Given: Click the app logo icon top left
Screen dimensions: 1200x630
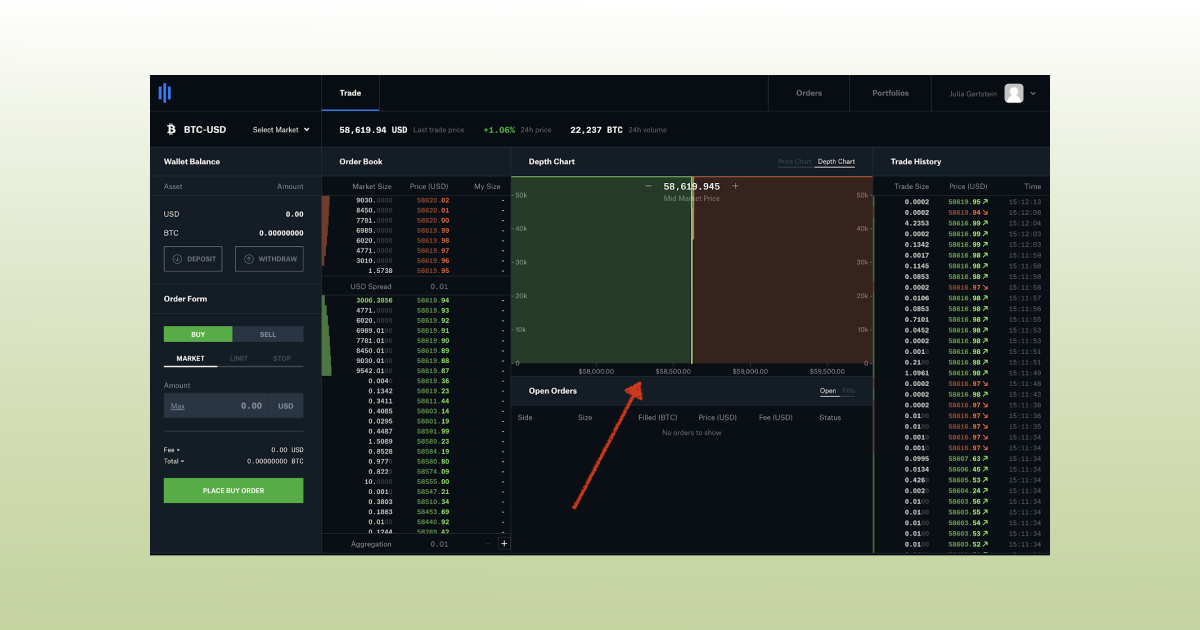Looking at the screenshot, I should [165, 93].
